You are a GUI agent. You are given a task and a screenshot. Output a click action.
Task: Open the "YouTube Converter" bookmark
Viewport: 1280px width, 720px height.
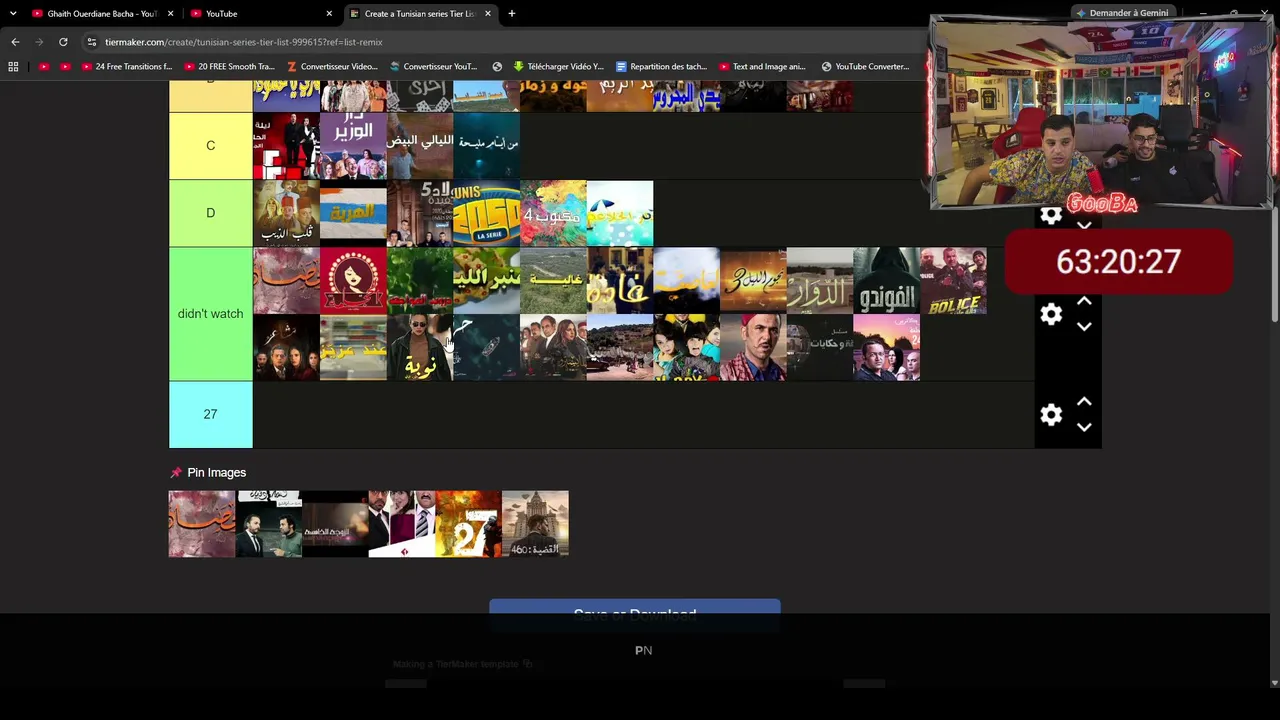click(x=865, y=67)
